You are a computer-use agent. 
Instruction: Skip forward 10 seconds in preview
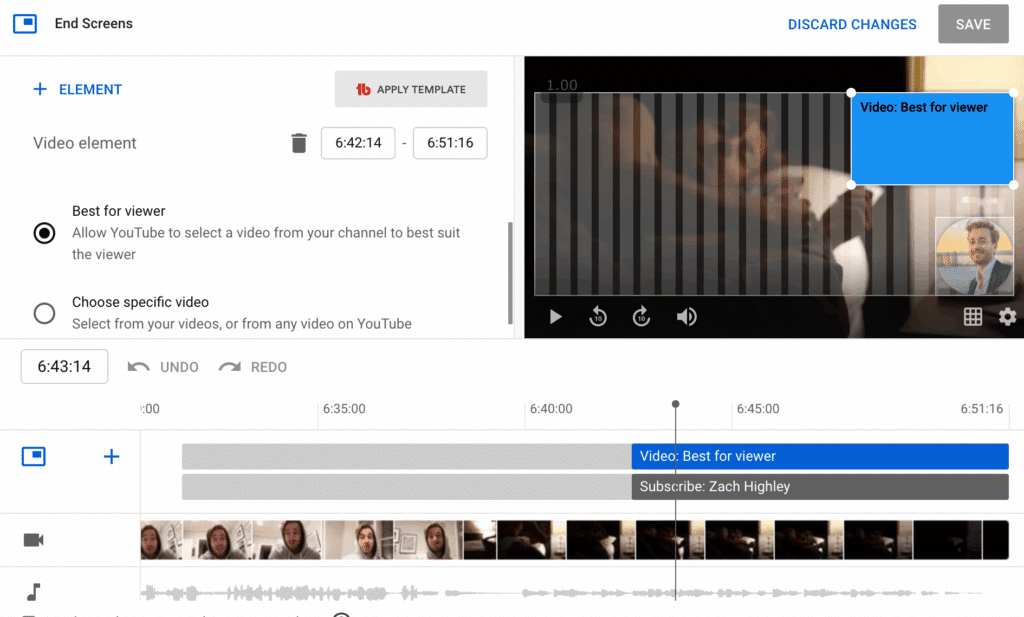(x=641, y=317)
